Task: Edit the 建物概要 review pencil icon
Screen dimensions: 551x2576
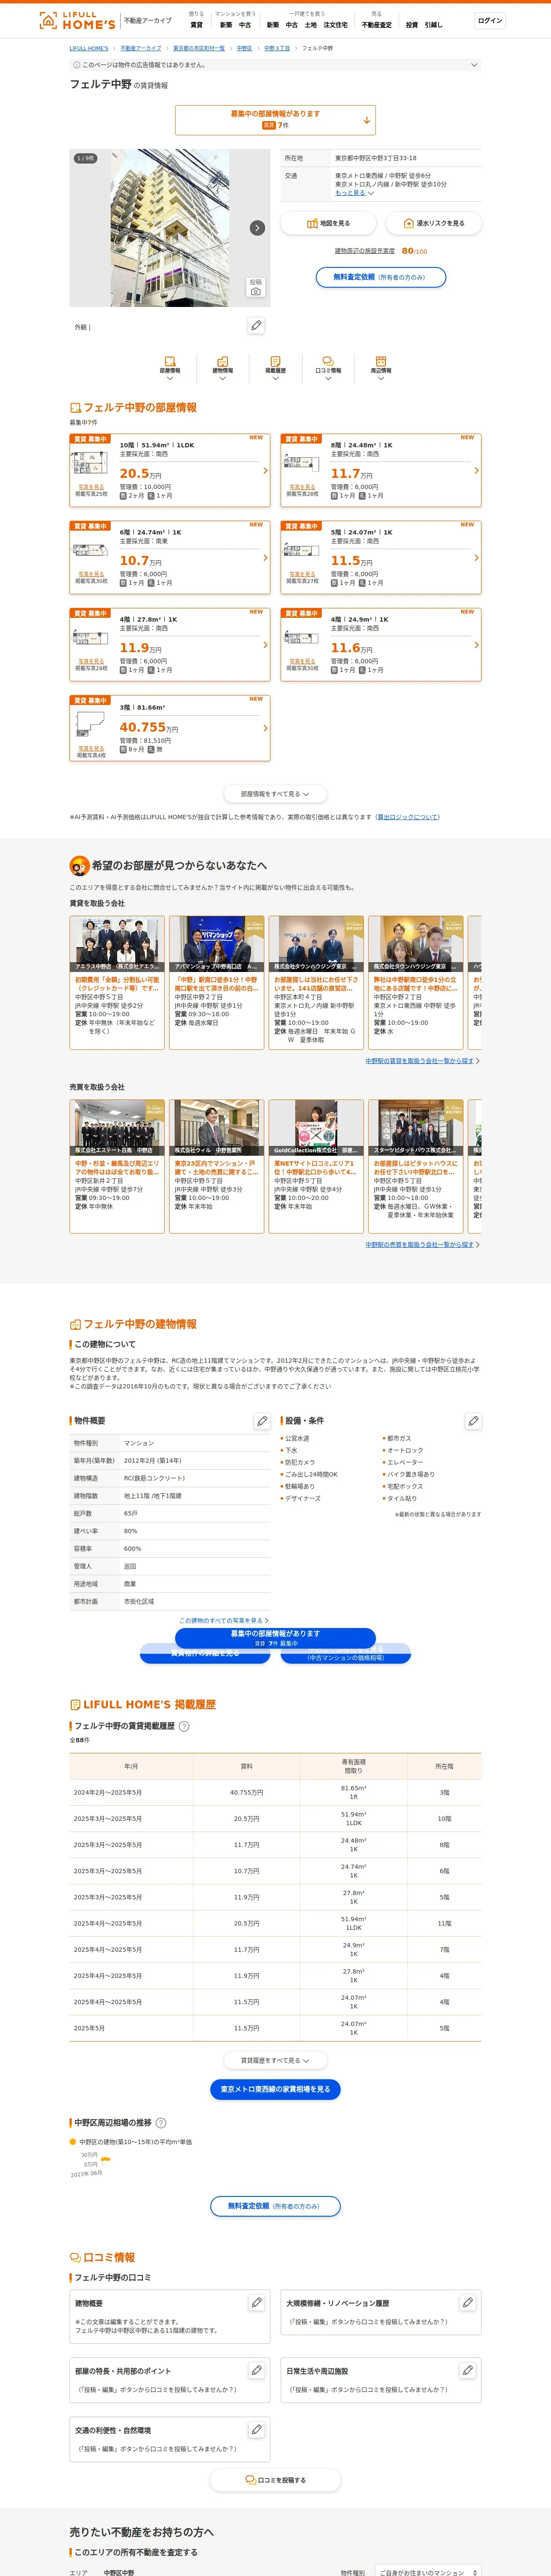Action: pos(256,2303)
